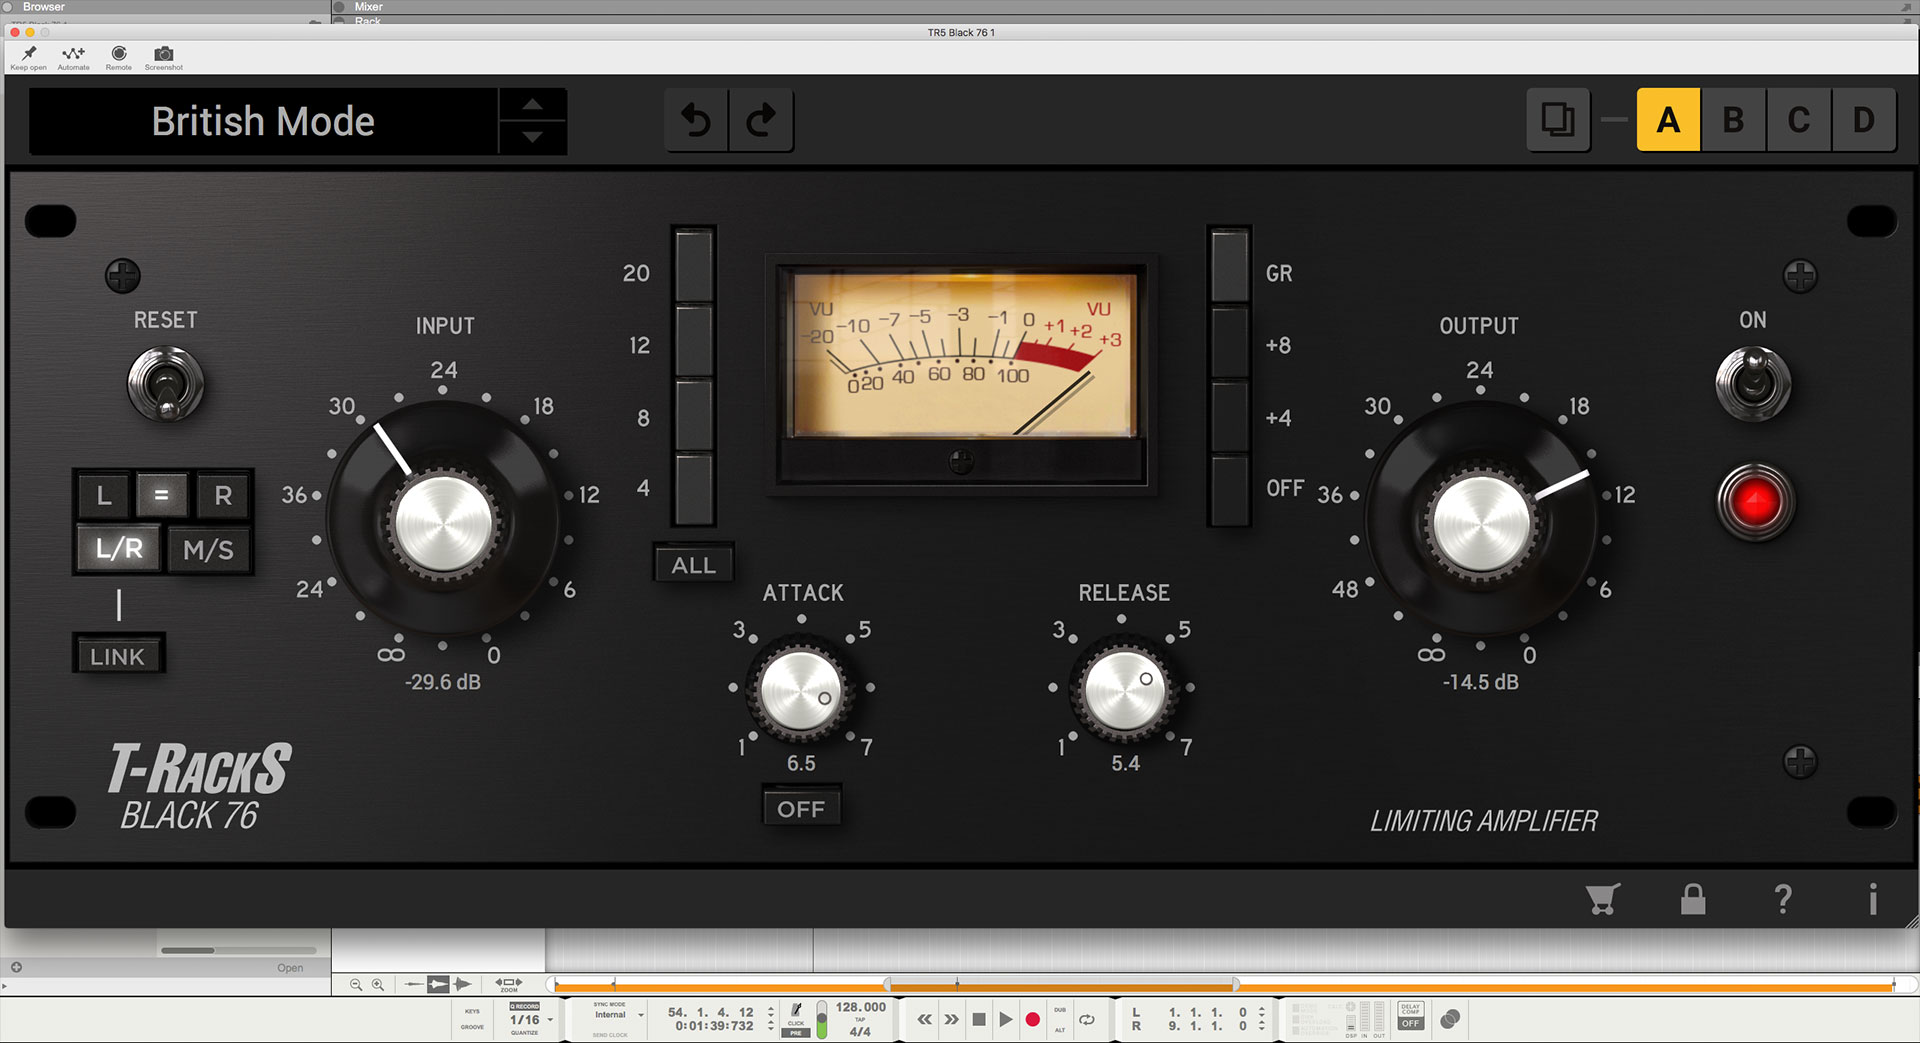Screen dimensions: 1920x1043
Task: Click the zoom in magnifier in sequencer
Action: click(x=378, y=985)
